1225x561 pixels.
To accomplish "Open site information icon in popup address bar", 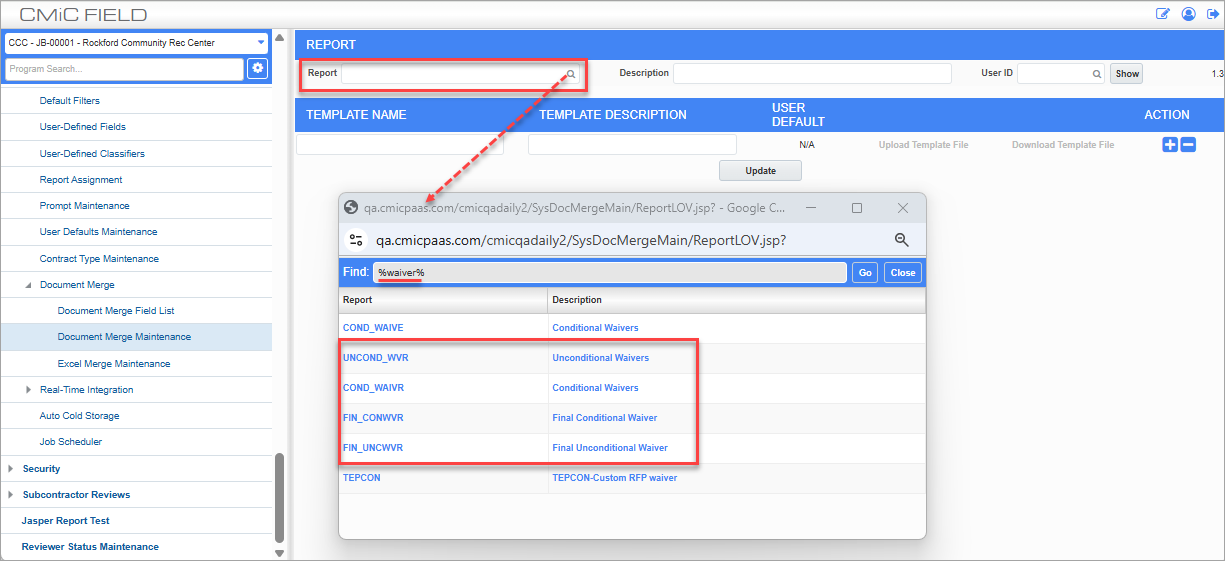I will tap(356, 240).
